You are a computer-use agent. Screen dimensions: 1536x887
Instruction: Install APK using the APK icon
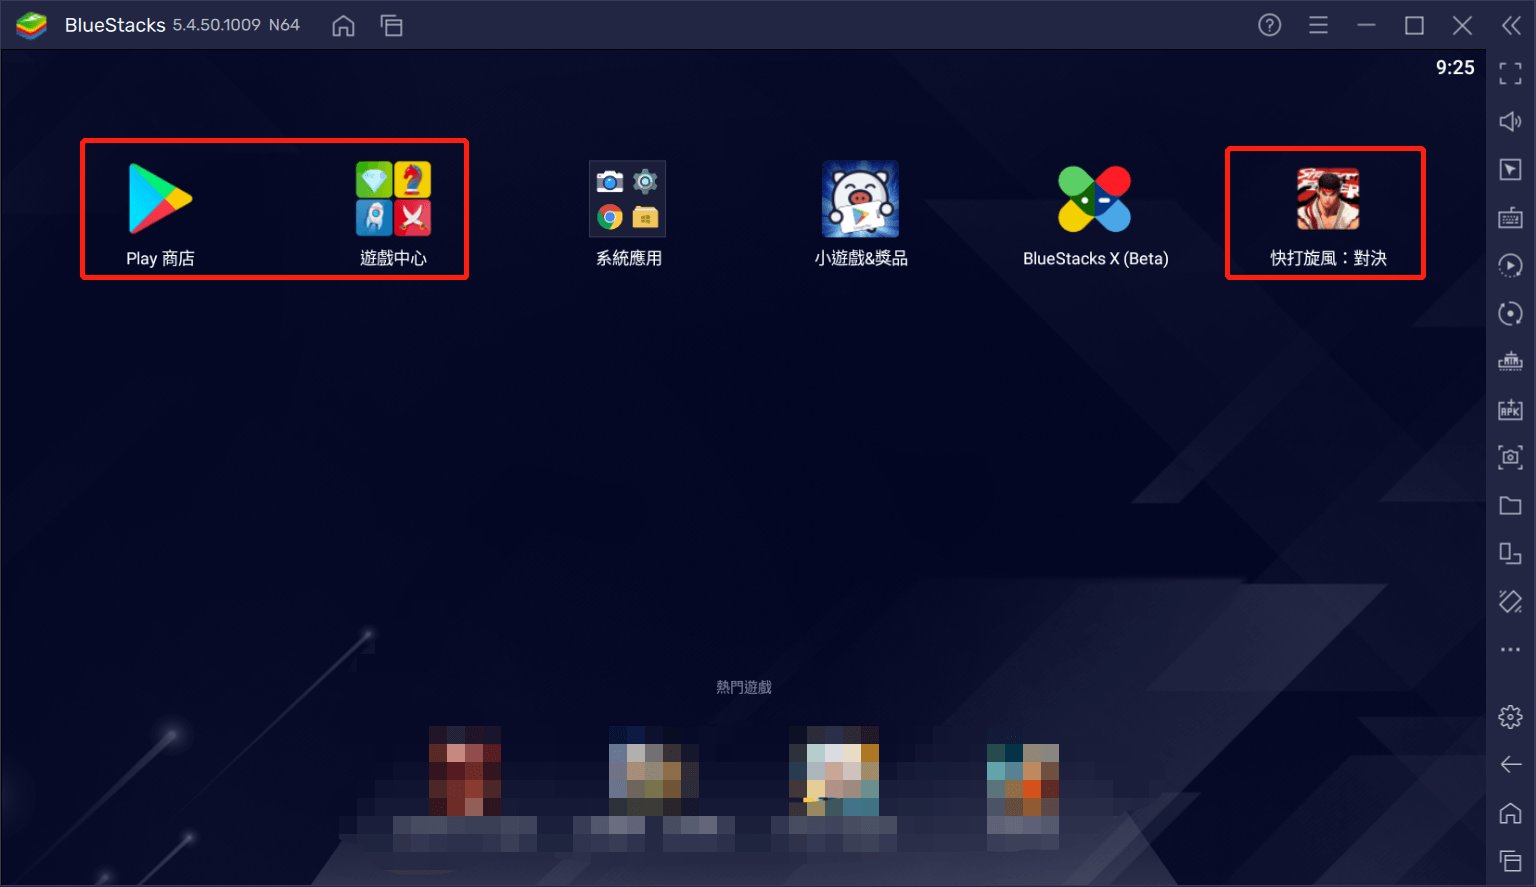point(1511,409)
